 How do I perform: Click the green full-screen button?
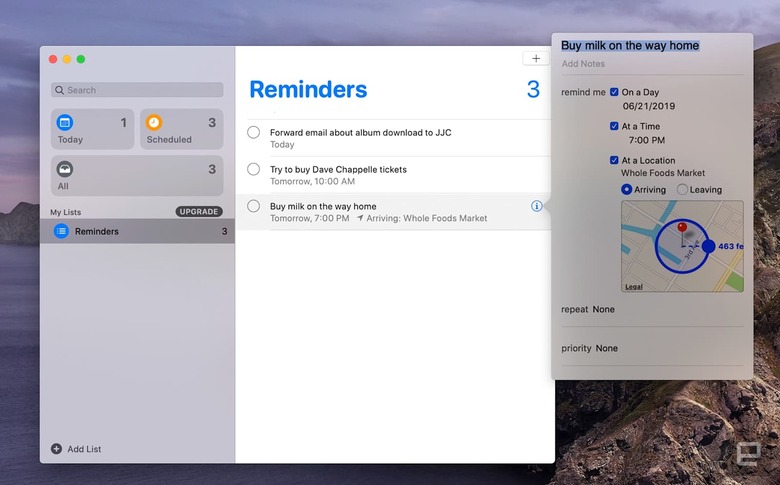click(81, 59)
